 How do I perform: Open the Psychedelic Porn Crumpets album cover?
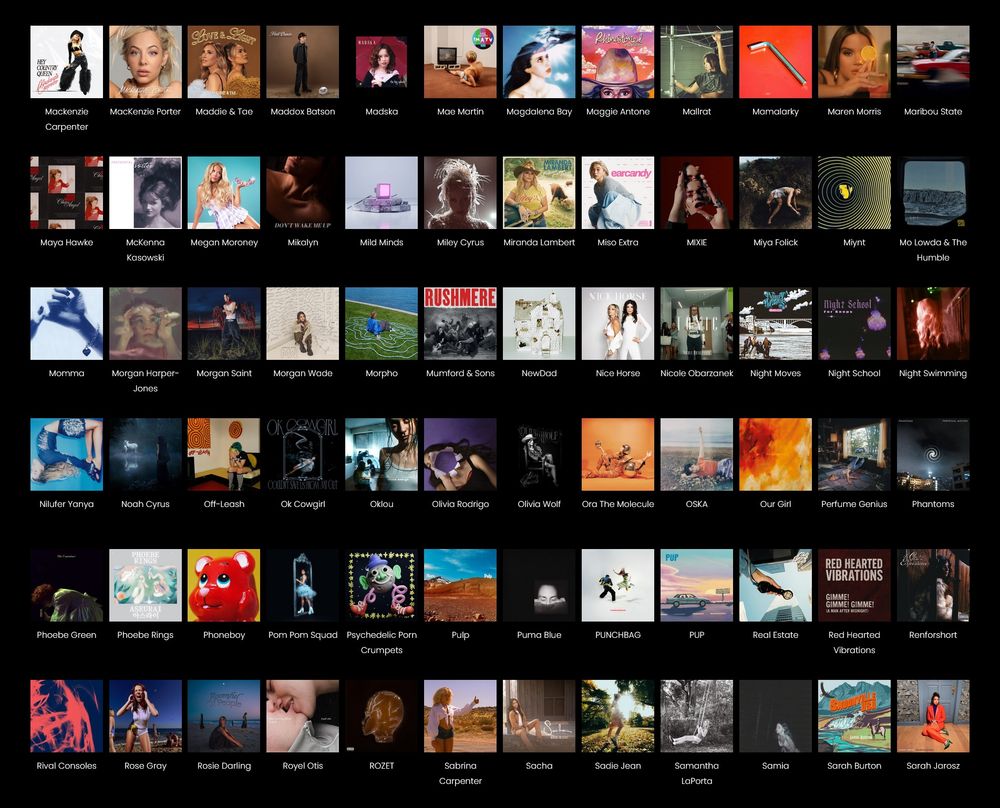click(x=381, y=585)
